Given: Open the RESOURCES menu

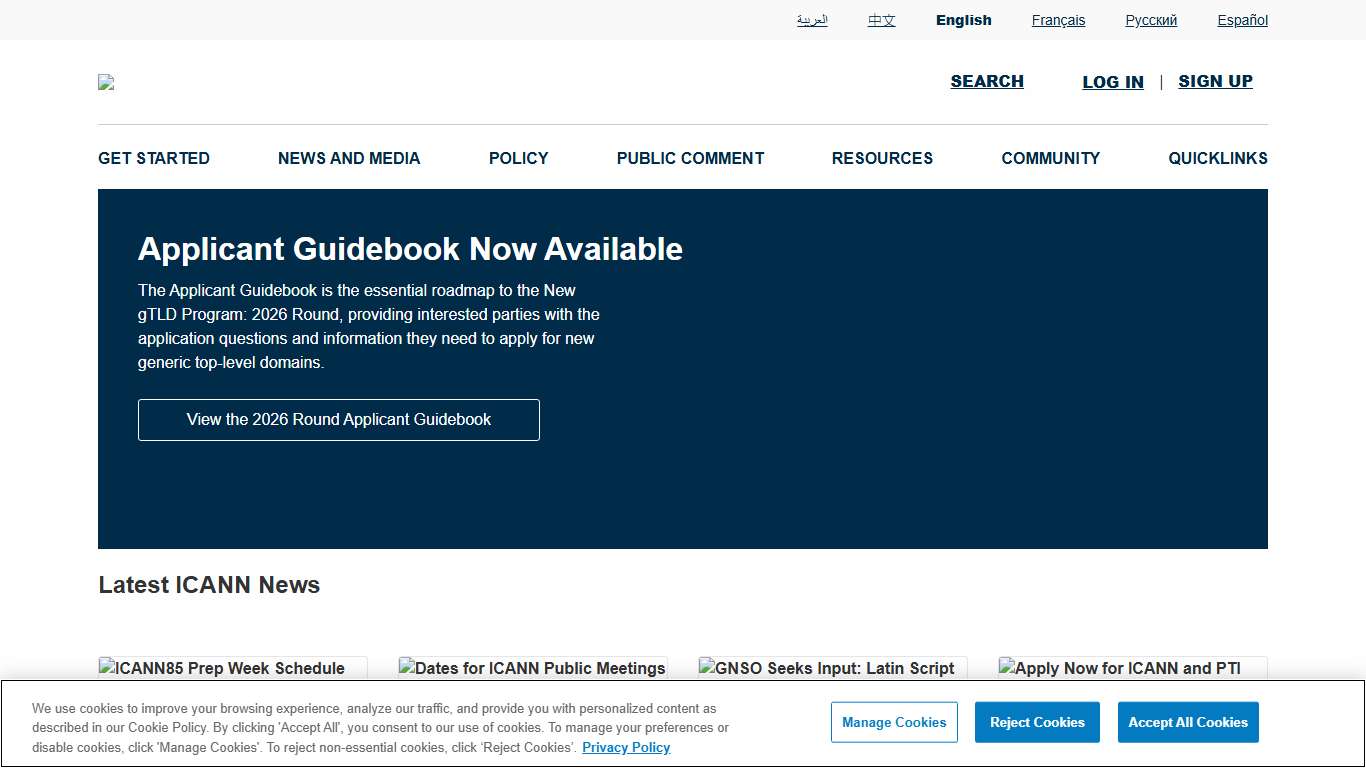Looking at the screenshot, I should 882,158.
